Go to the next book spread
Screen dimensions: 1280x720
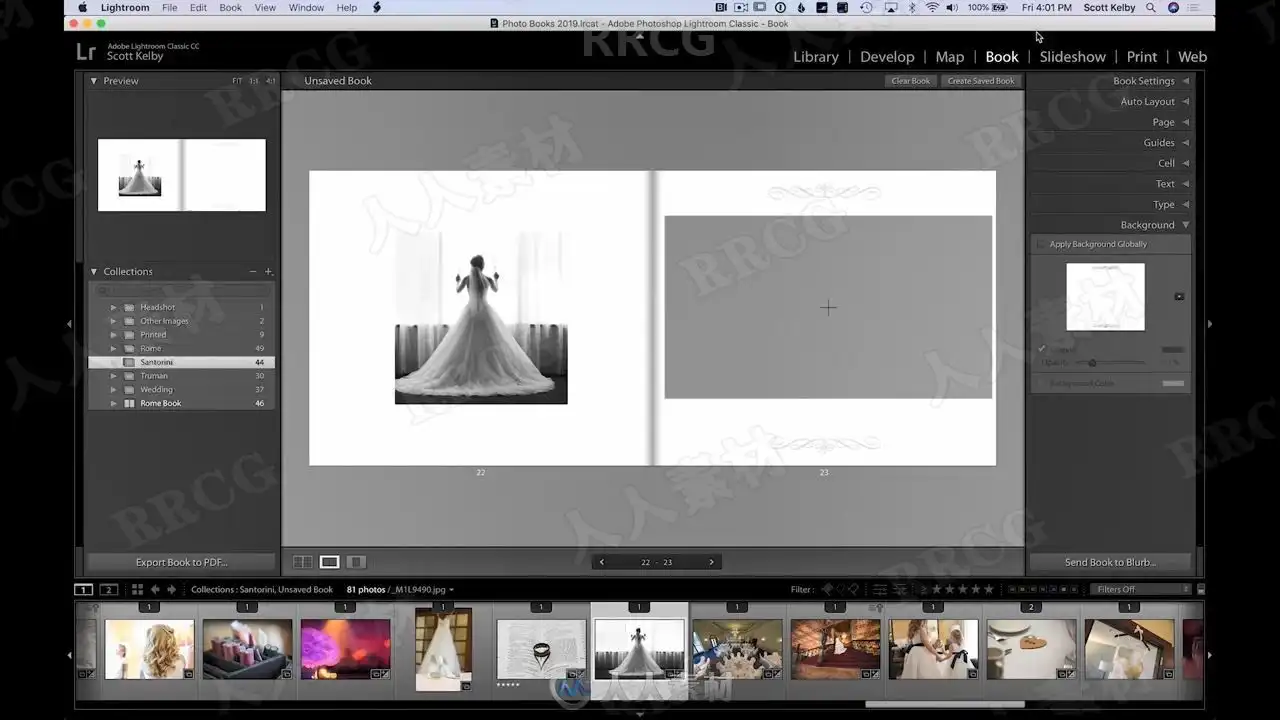(712, 562)
